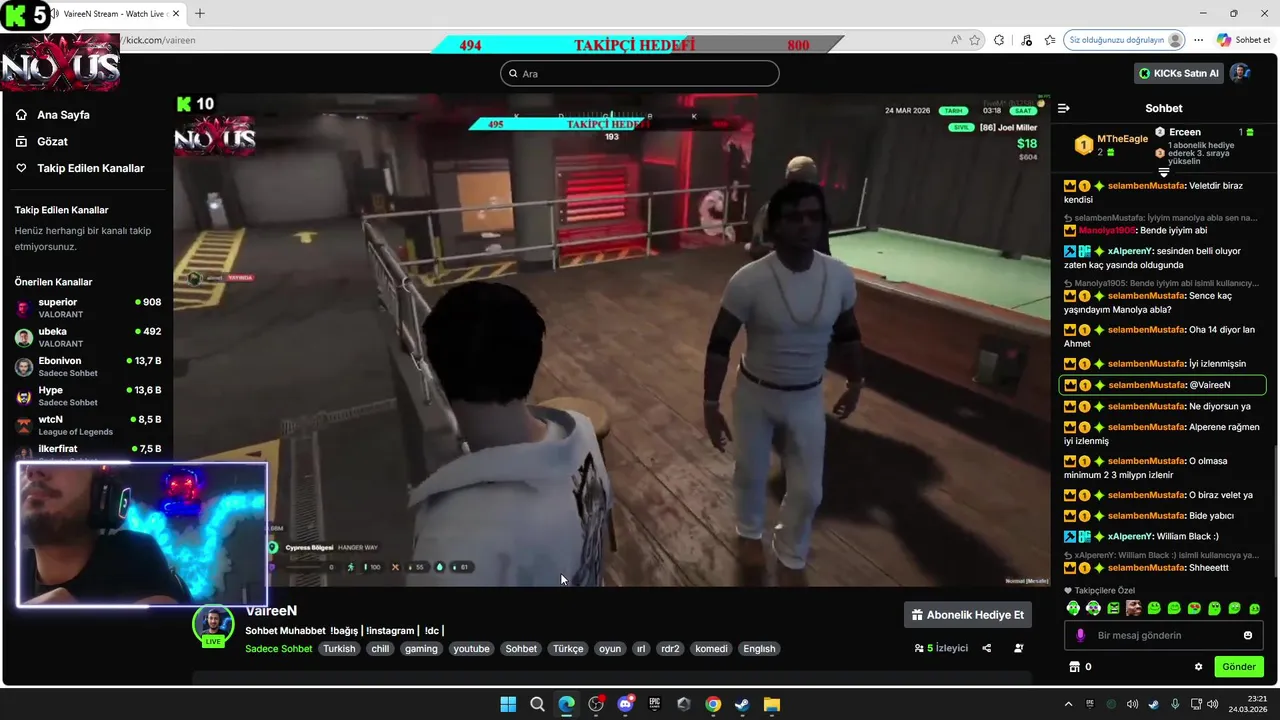1280x720 pixels.
Task: Open recommended channel ubeka
Action: 87,337
